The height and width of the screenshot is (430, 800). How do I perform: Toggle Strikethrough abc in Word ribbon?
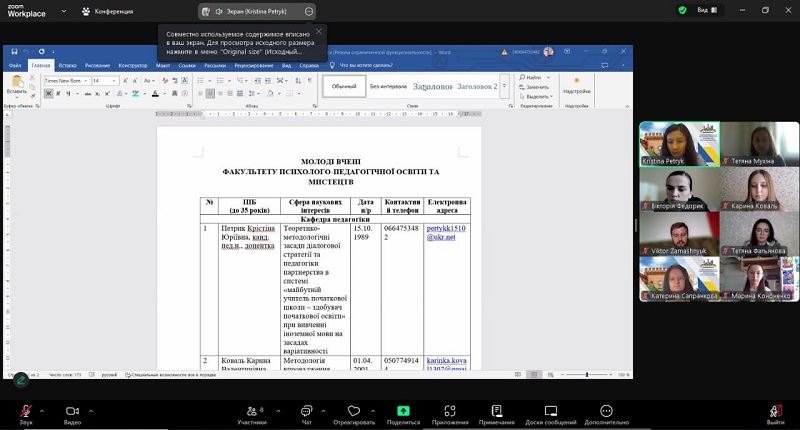click(88, 94)
